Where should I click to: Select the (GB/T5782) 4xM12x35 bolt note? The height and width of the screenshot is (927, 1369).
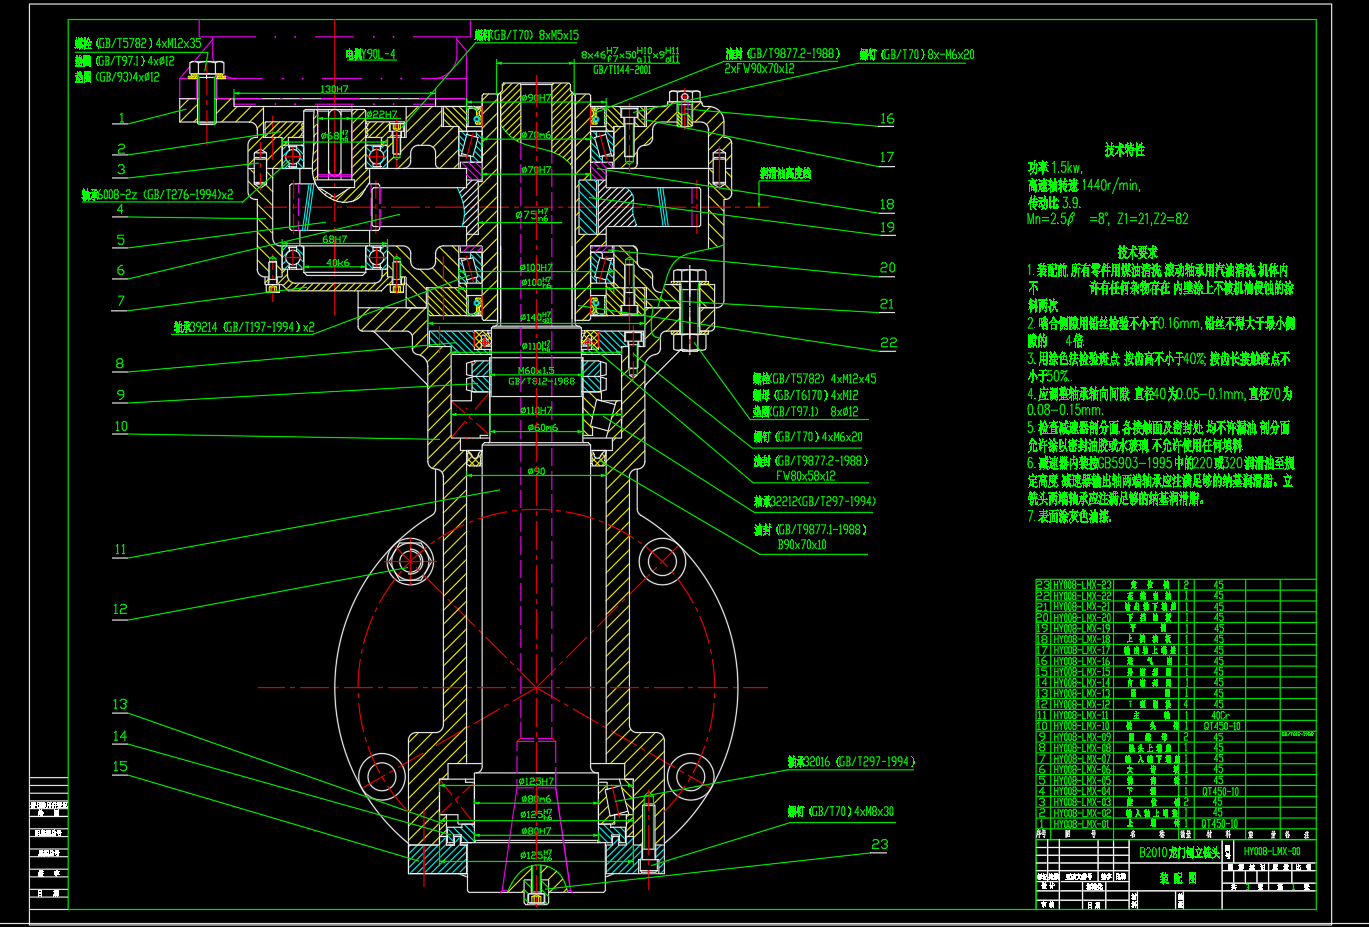[138, 44]
